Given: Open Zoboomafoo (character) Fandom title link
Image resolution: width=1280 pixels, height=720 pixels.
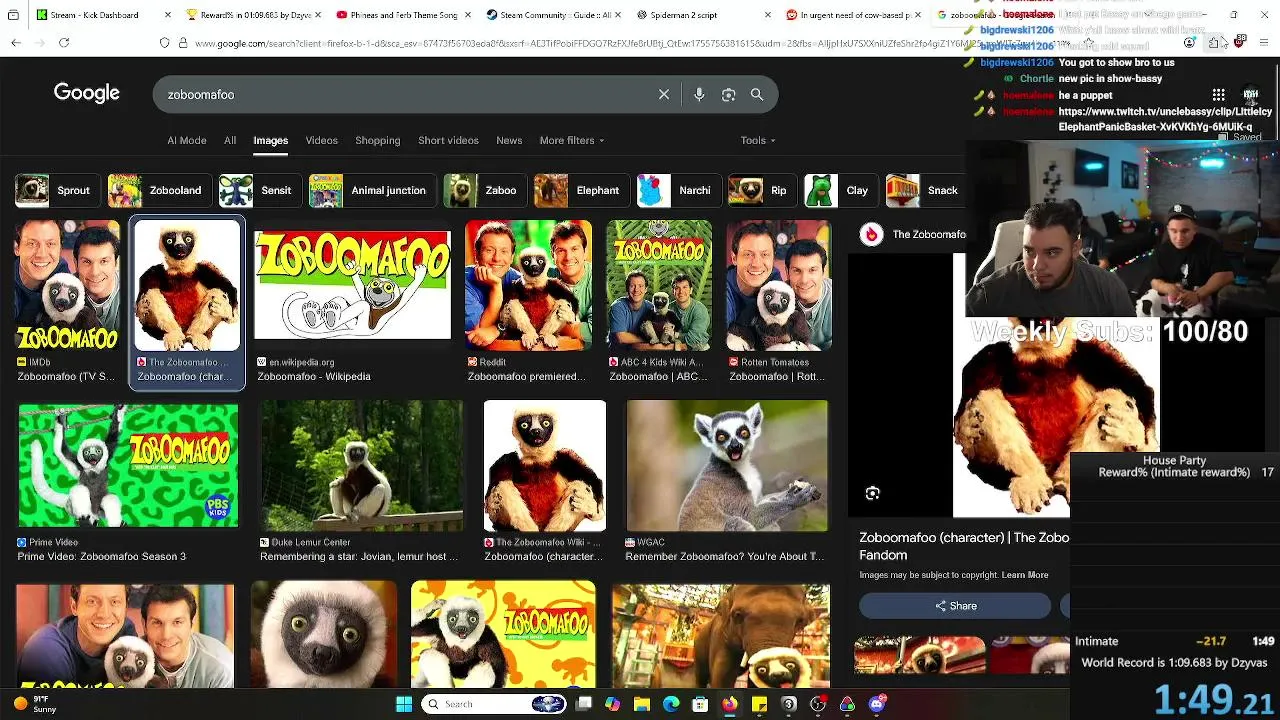Looking at the screenshot, I should pyautogui.click(x=964, y=546).
